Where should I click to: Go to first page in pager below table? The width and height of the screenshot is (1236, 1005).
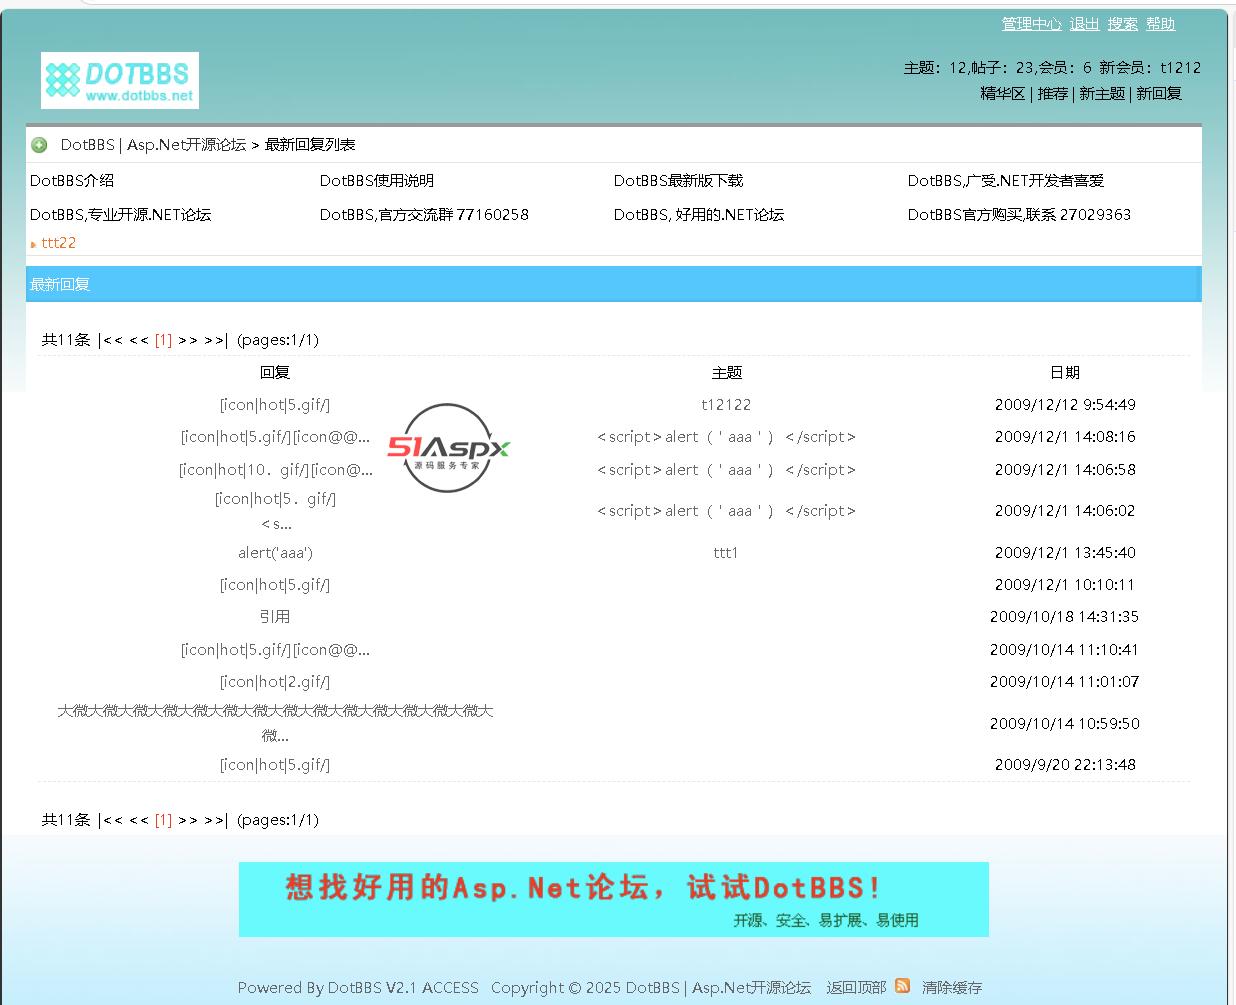pyautogui.click(x=109, y=820)
